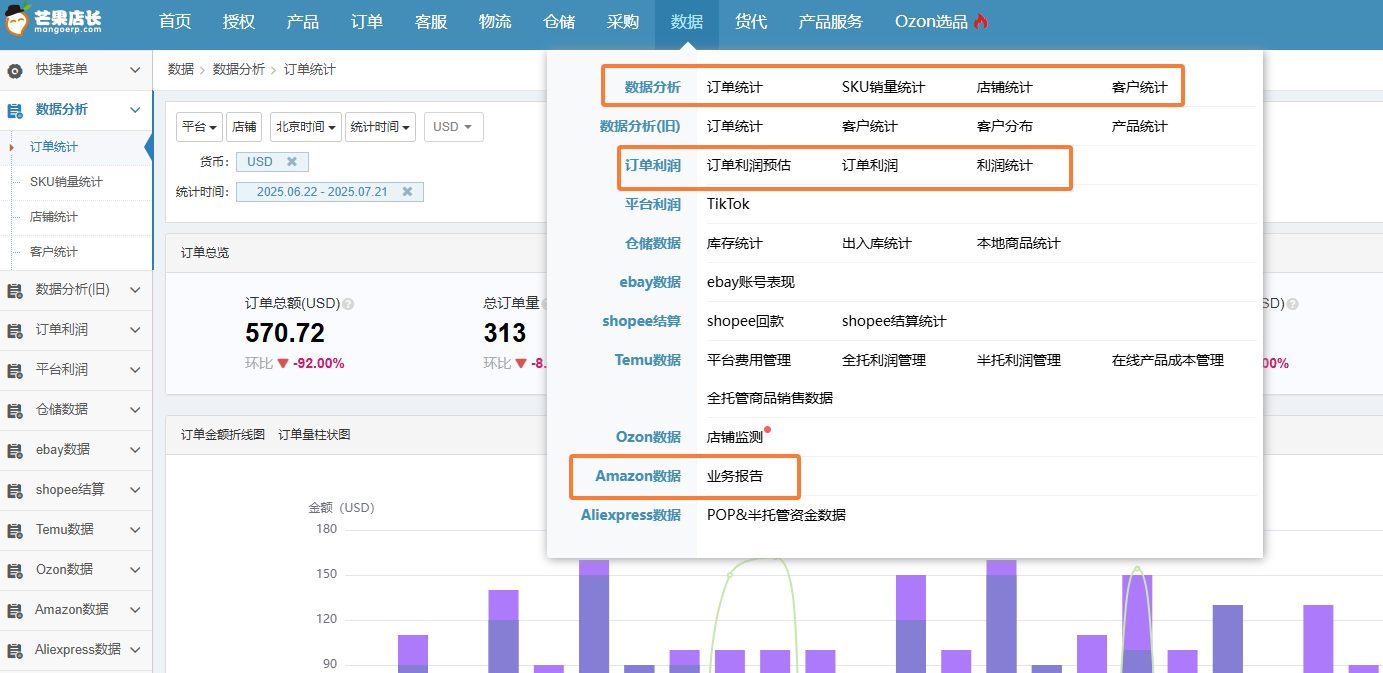Screen dimensions: 1383x673
Task: Click the shopee结算 sidebar icon
Action: click(15, 490)
